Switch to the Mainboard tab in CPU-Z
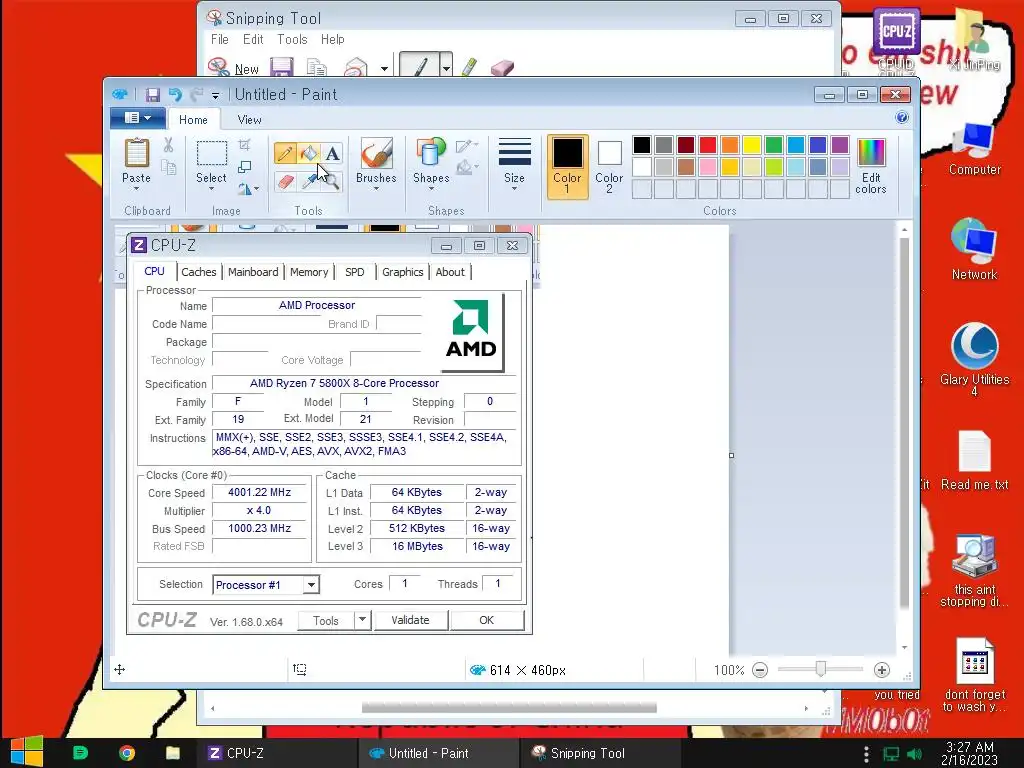 (253, 272)
